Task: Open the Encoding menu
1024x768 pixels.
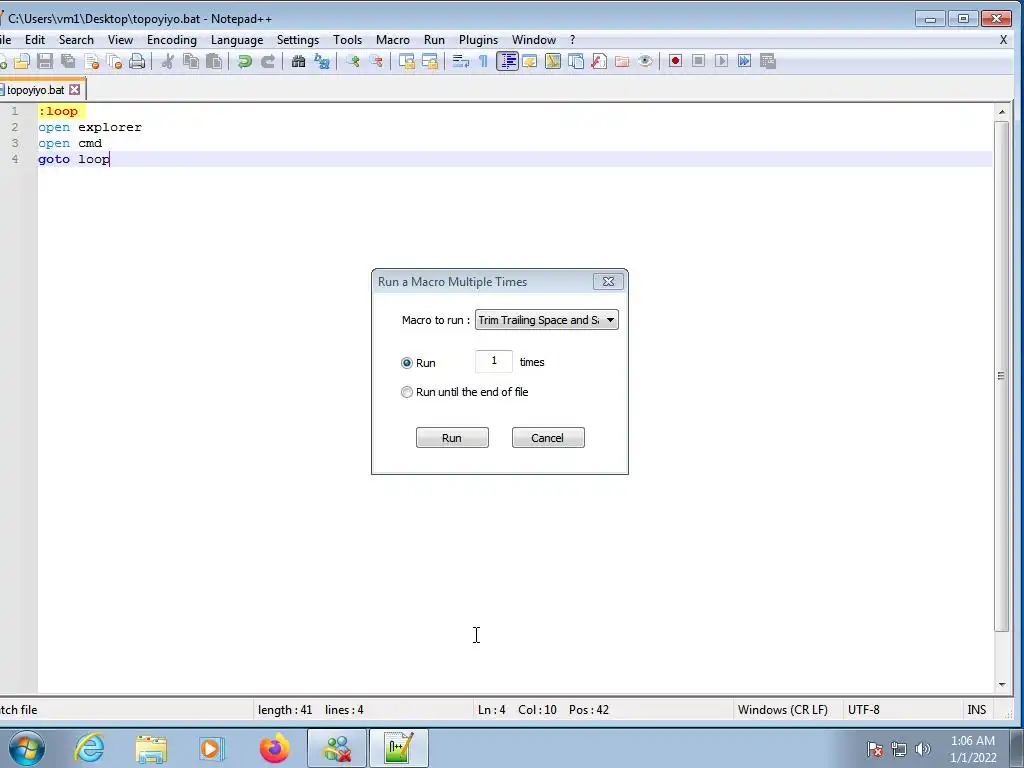Action: point(172,40)
